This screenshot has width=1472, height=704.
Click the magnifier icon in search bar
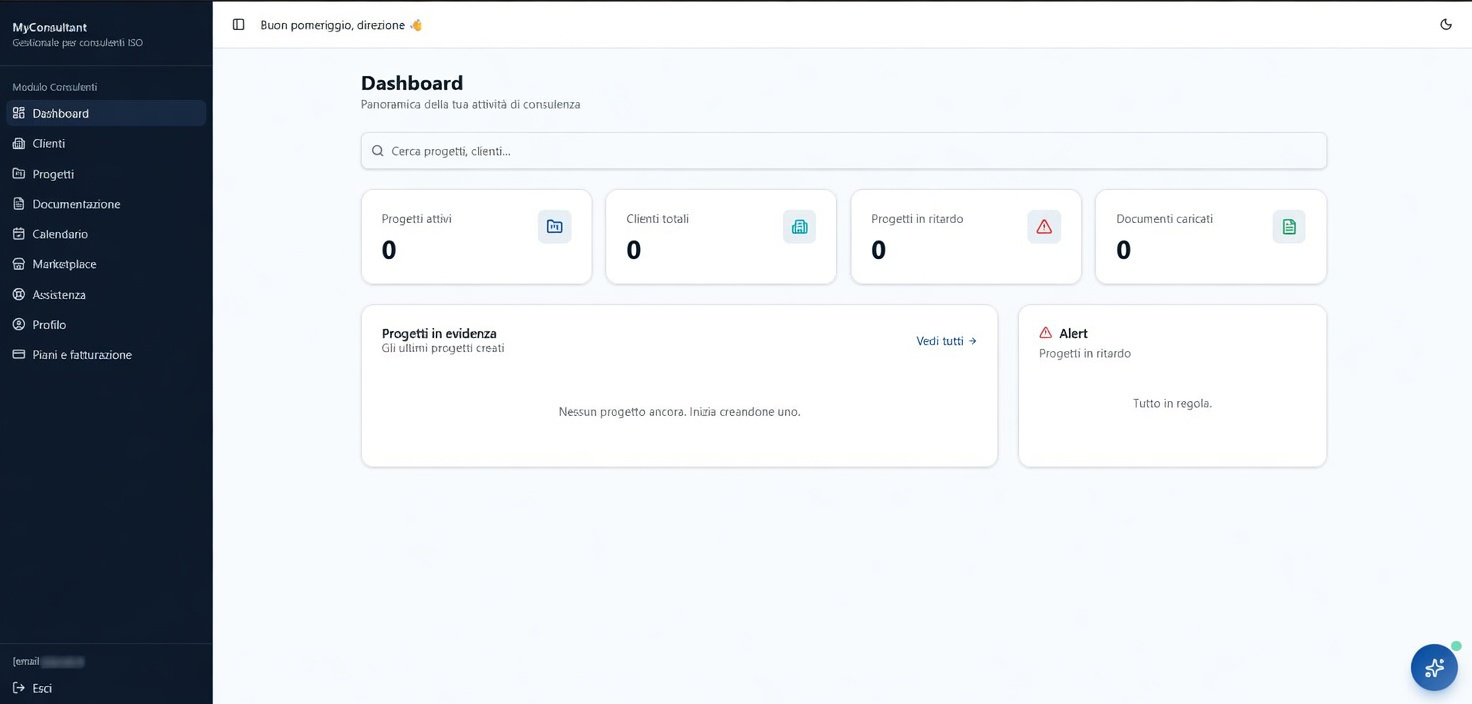(x=378, y=151)
